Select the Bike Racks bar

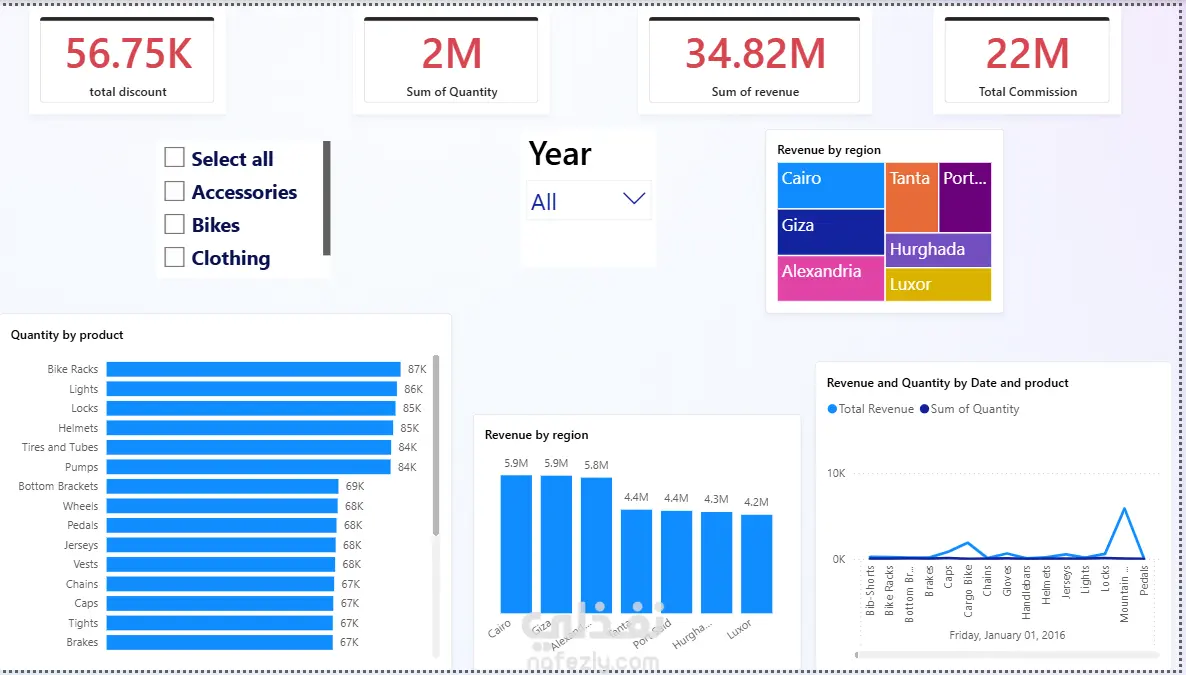pos(253,369)
